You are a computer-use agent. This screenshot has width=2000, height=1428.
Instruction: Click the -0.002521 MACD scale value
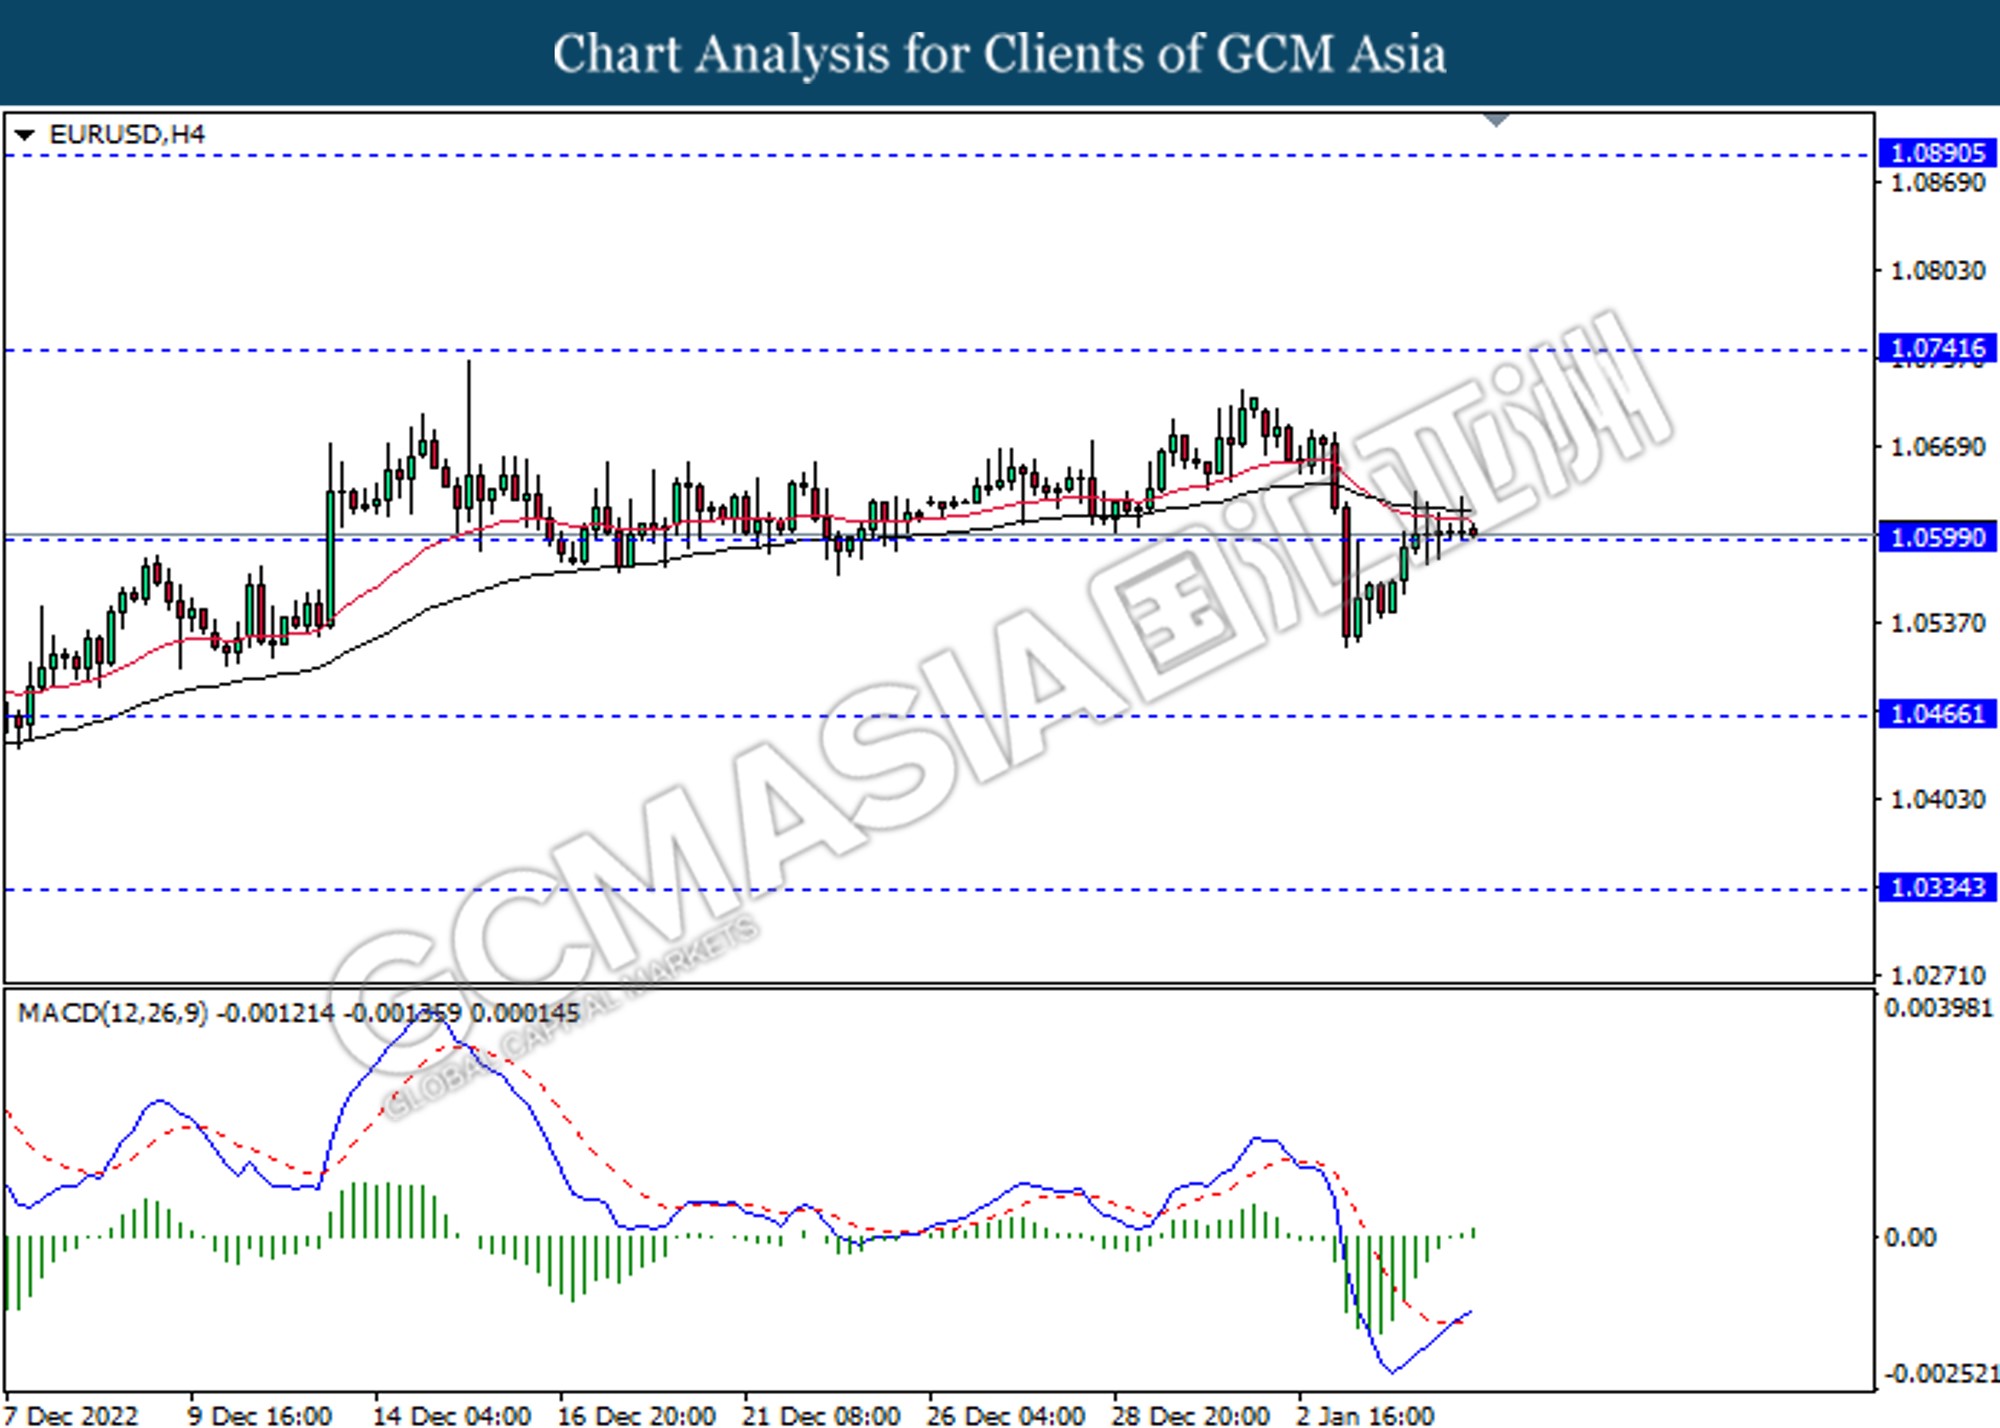click(1941, 1375)
